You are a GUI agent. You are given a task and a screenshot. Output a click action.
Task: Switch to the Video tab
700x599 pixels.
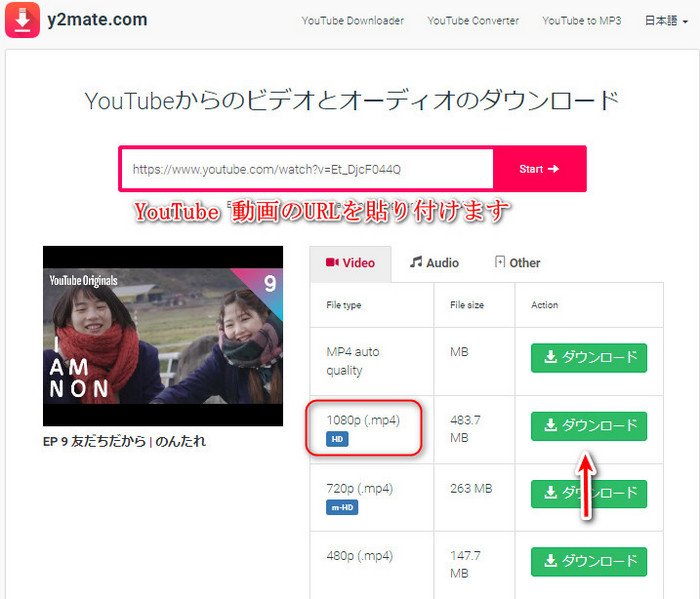350,263
